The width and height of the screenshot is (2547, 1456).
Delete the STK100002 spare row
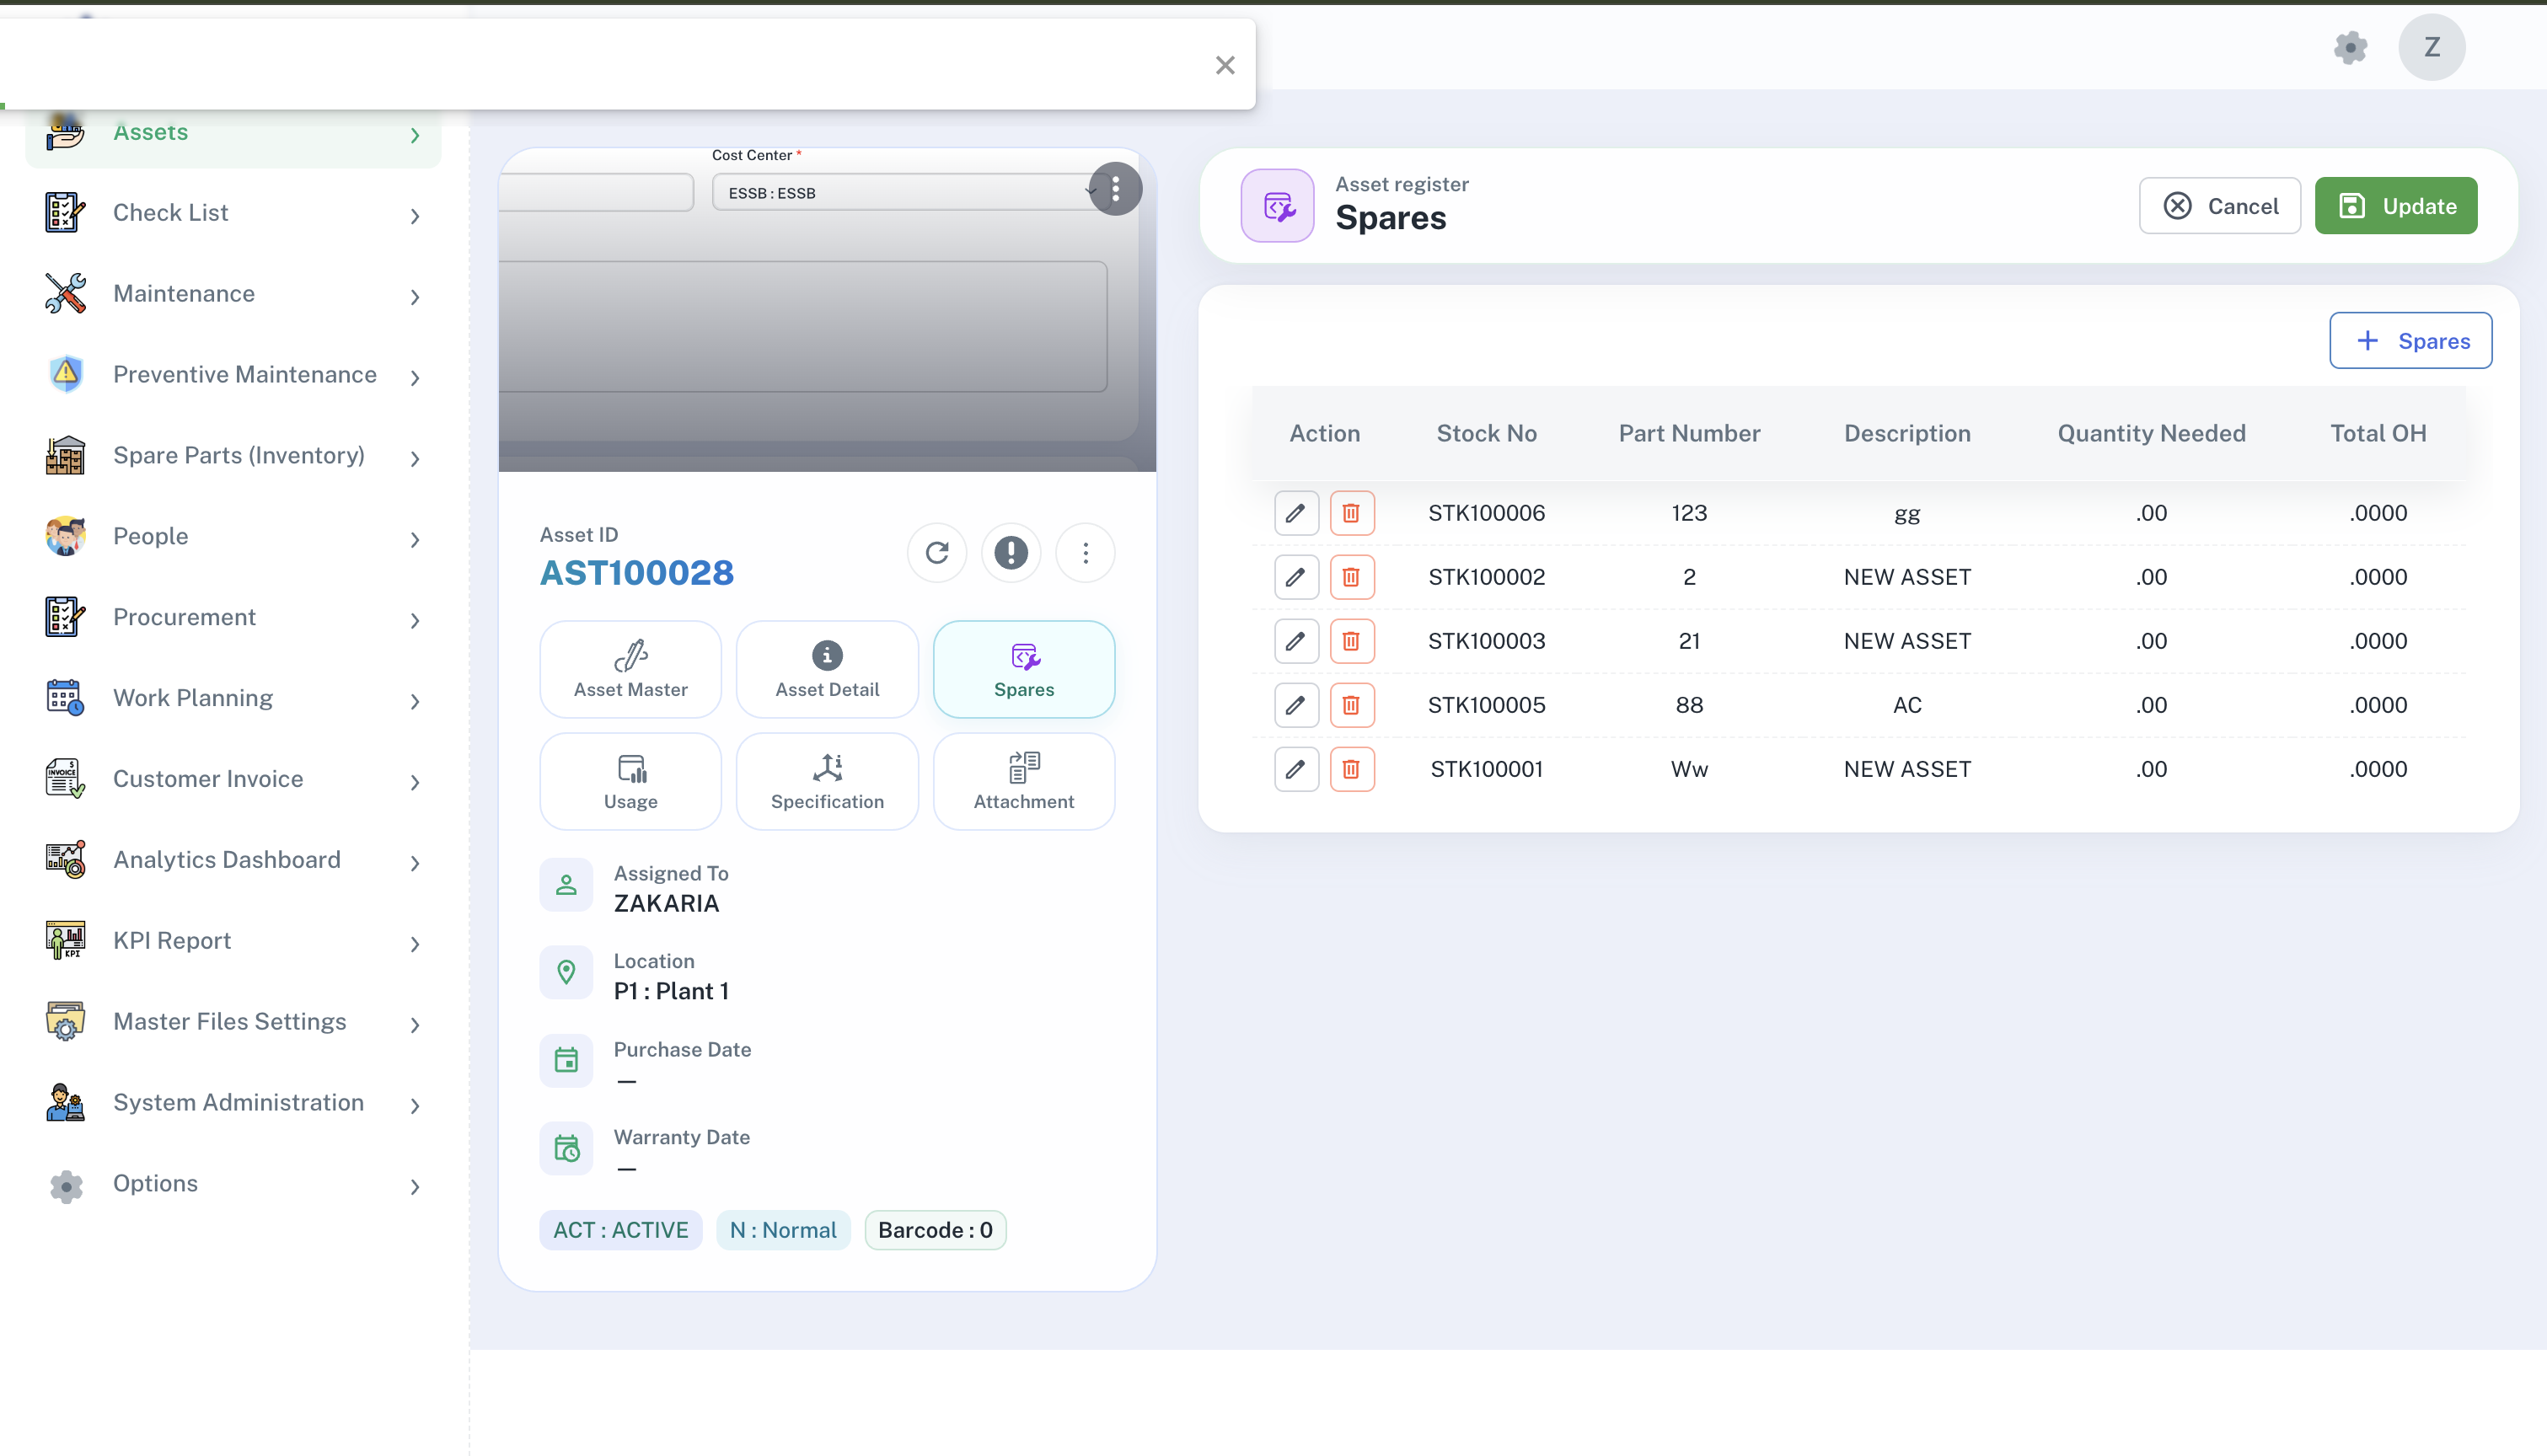click(x=1351, y=577)
